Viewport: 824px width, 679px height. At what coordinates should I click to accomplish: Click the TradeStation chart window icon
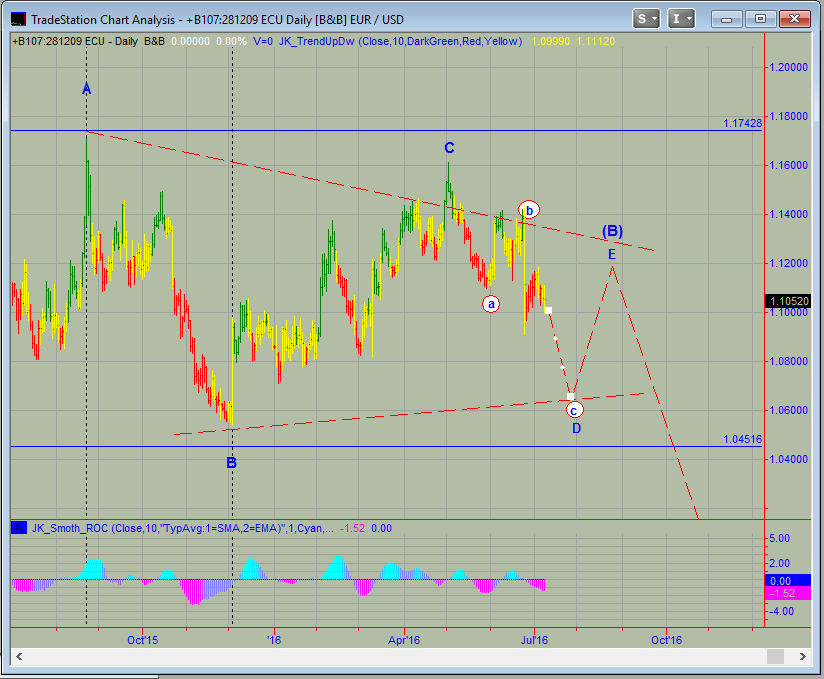[17, 18]
